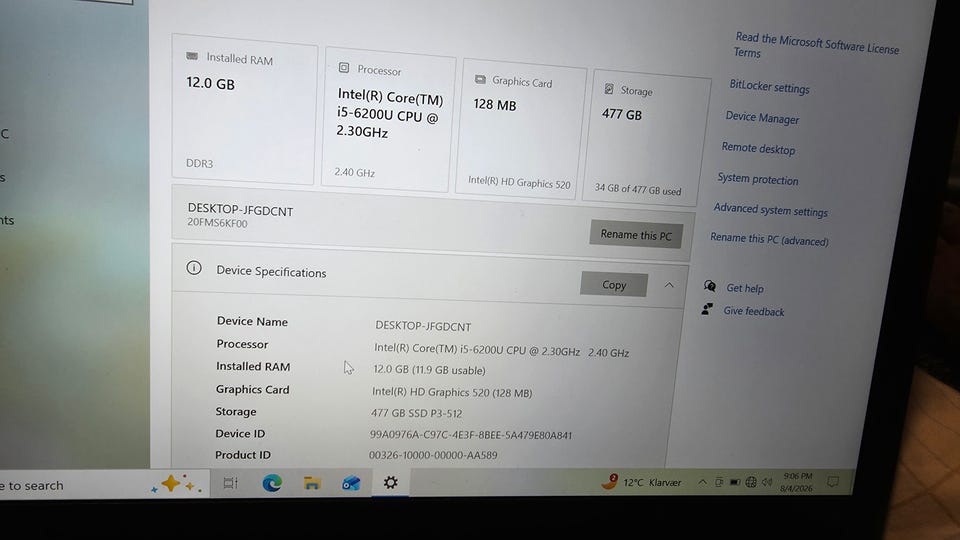Click the Installed RAM row label in specifications
Image resolution: width=960 pixels, height=540 pixels.
point(253,366)
